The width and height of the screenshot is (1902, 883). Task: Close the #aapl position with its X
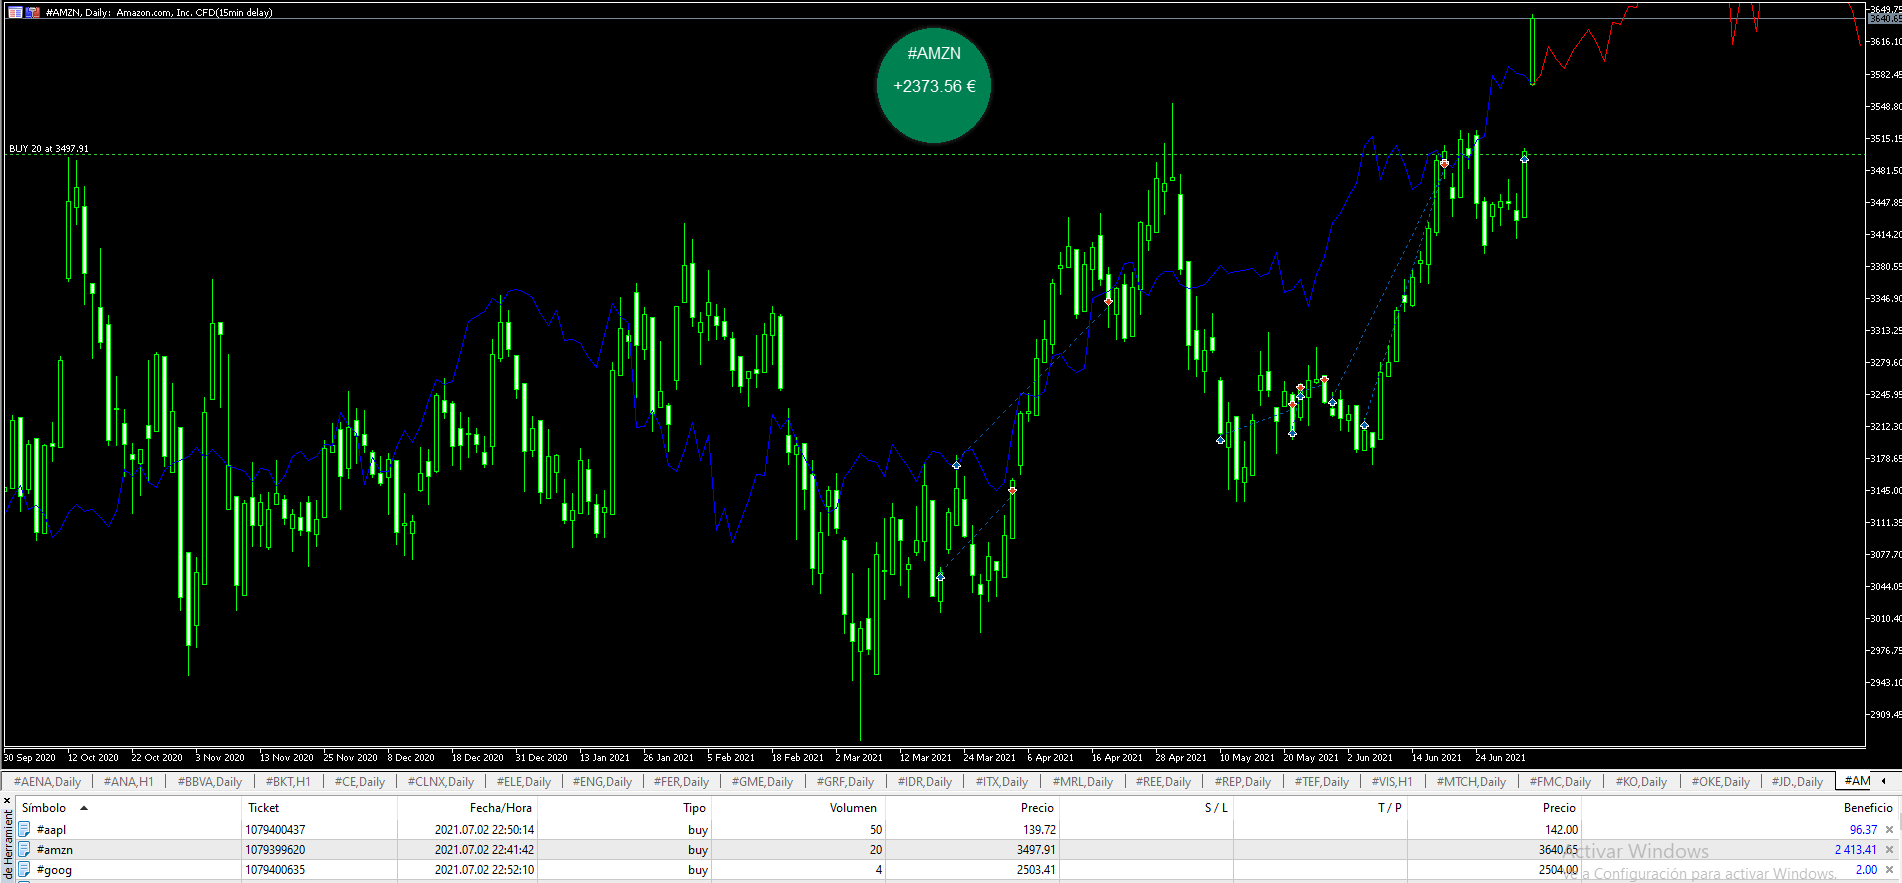coord(1889,830)
